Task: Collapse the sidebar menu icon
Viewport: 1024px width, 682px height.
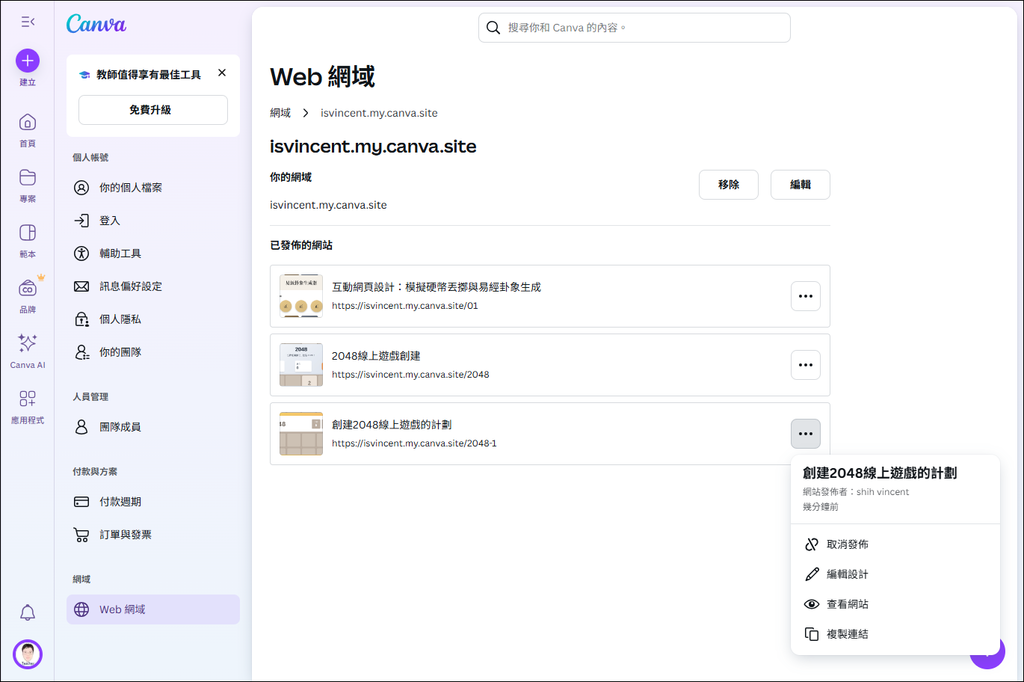Action: pos(27,22)
